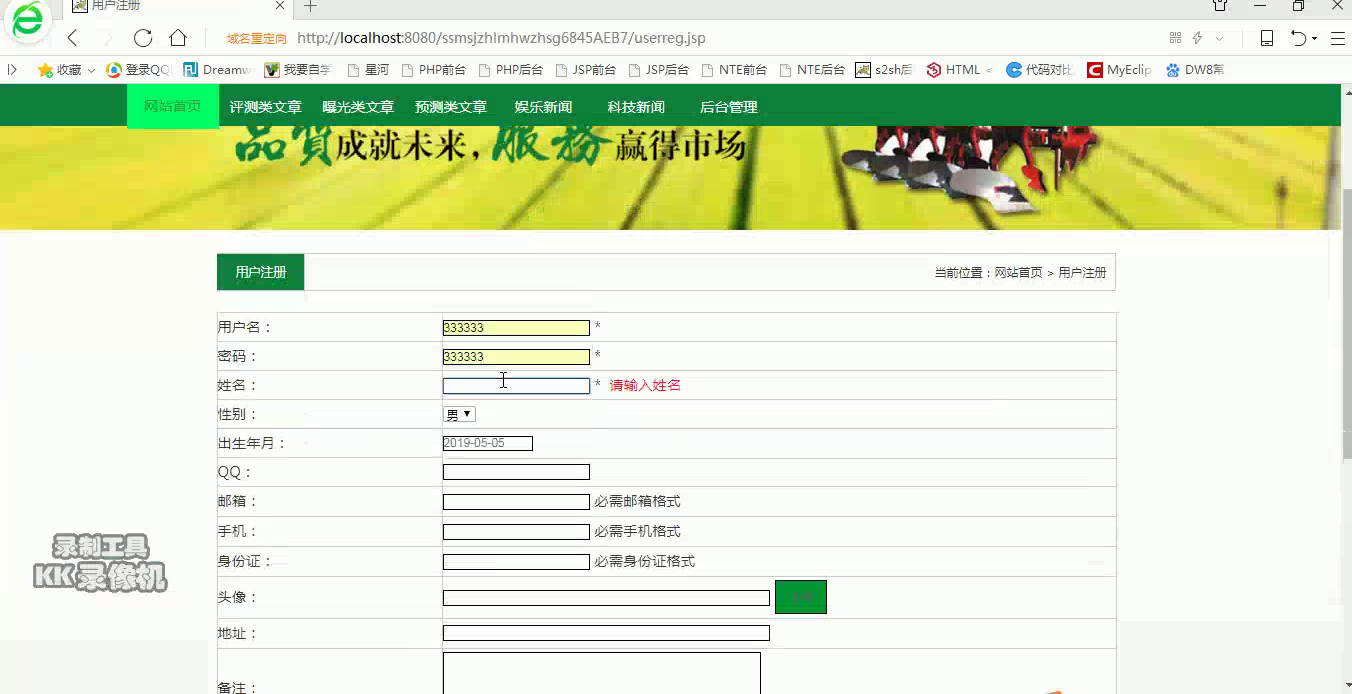Toggle the bookmarks sidebar arrow icon
This screenshot has height=694, width=1352.
(x=12, y=70)
